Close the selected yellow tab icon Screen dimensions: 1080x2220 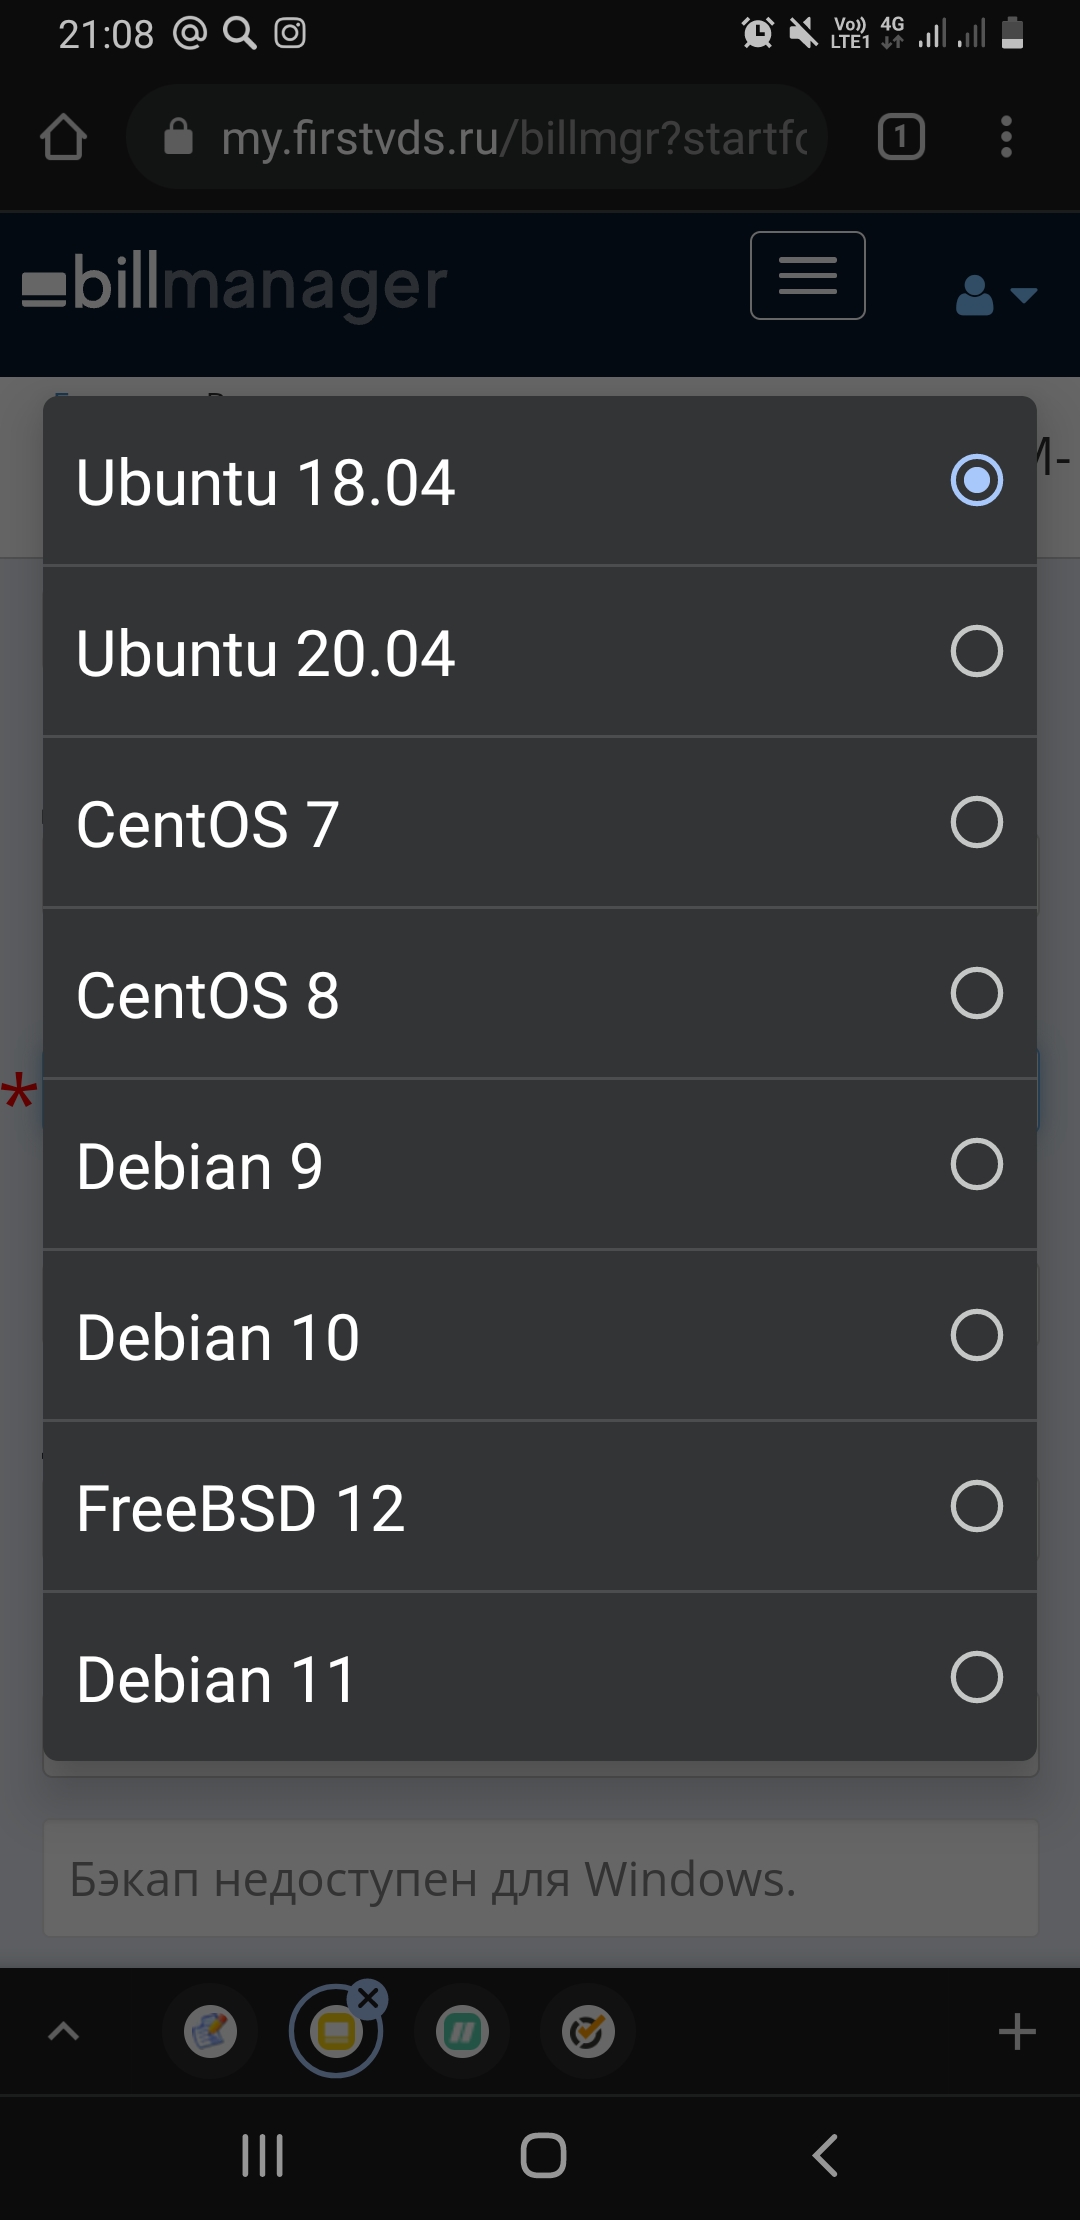point(368,1999)
